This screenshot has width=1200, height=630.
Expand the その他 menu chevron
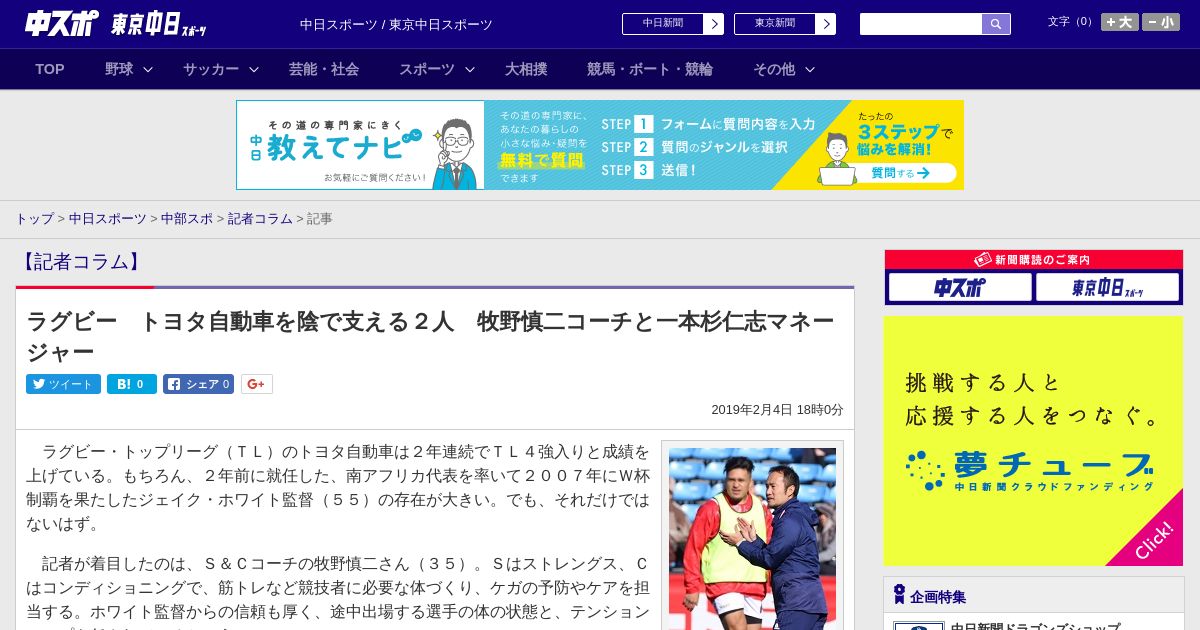click(810, 70)
